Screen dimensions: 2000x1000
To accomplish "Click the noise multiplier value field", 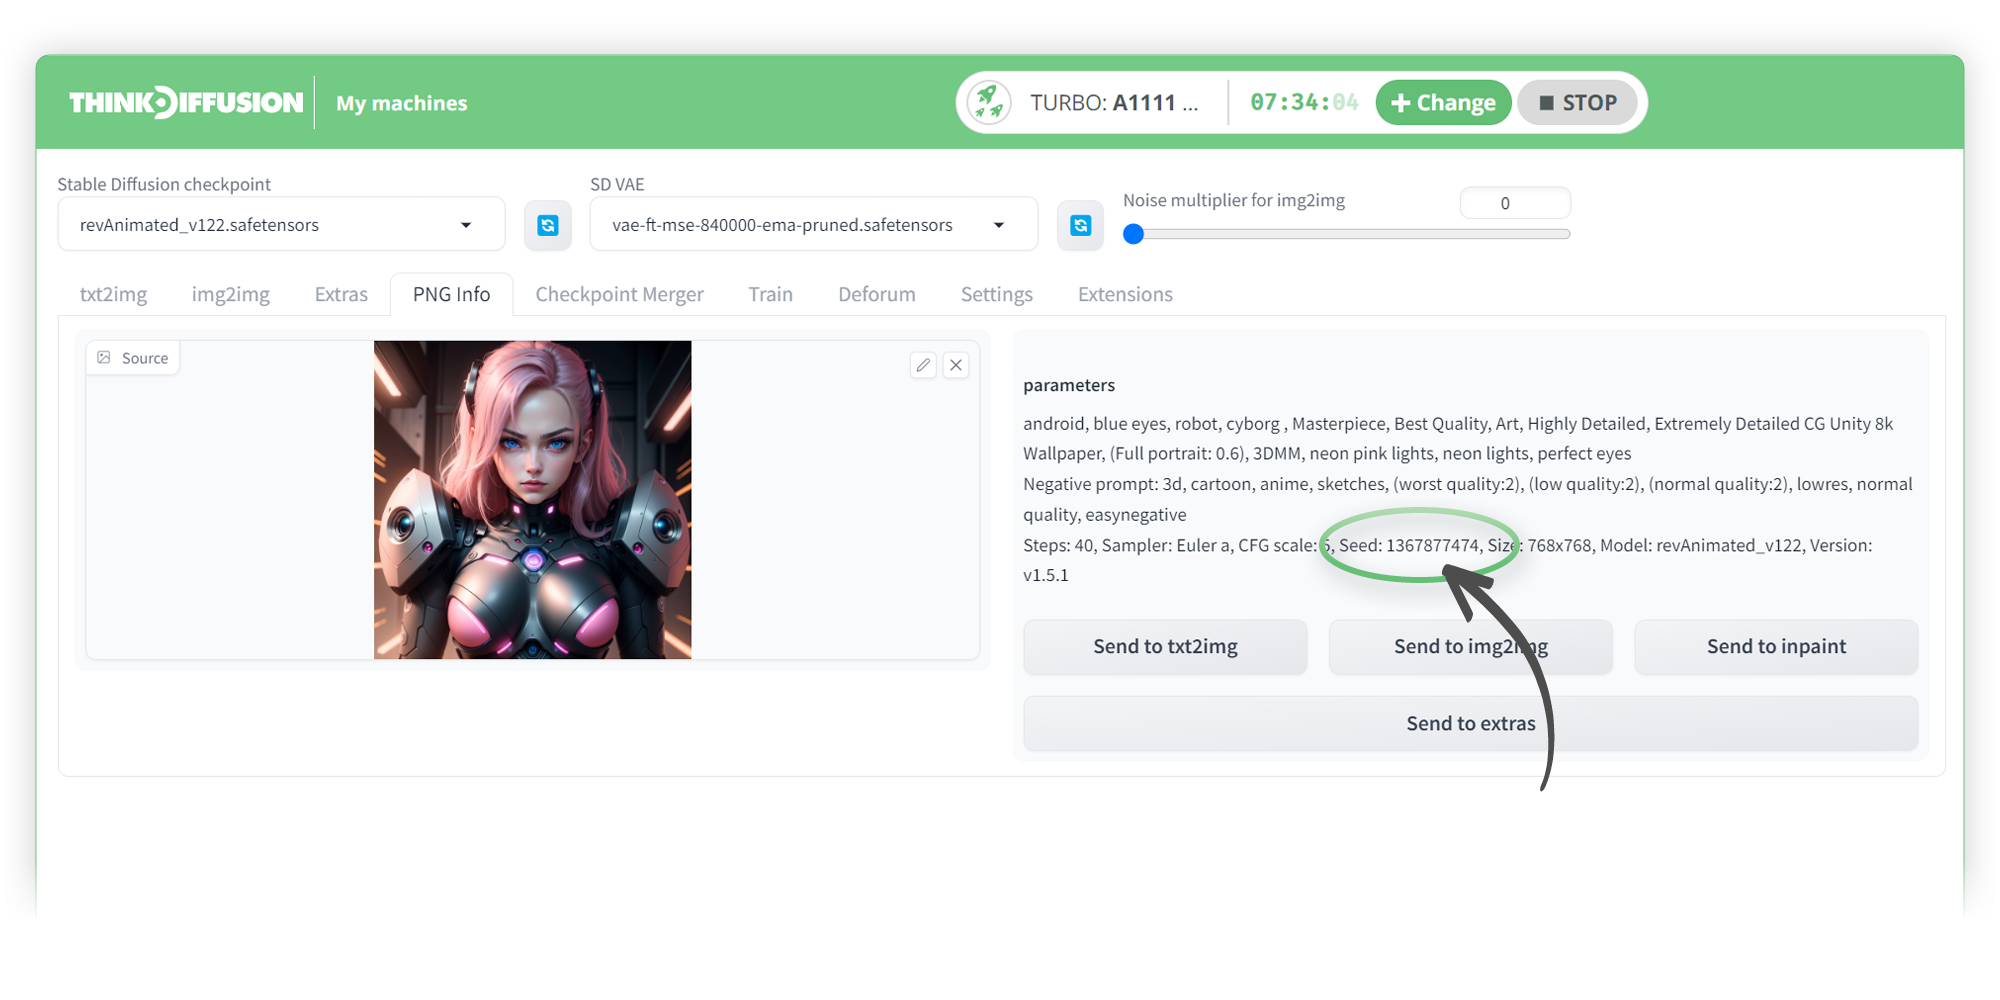I will (1515, 203).
